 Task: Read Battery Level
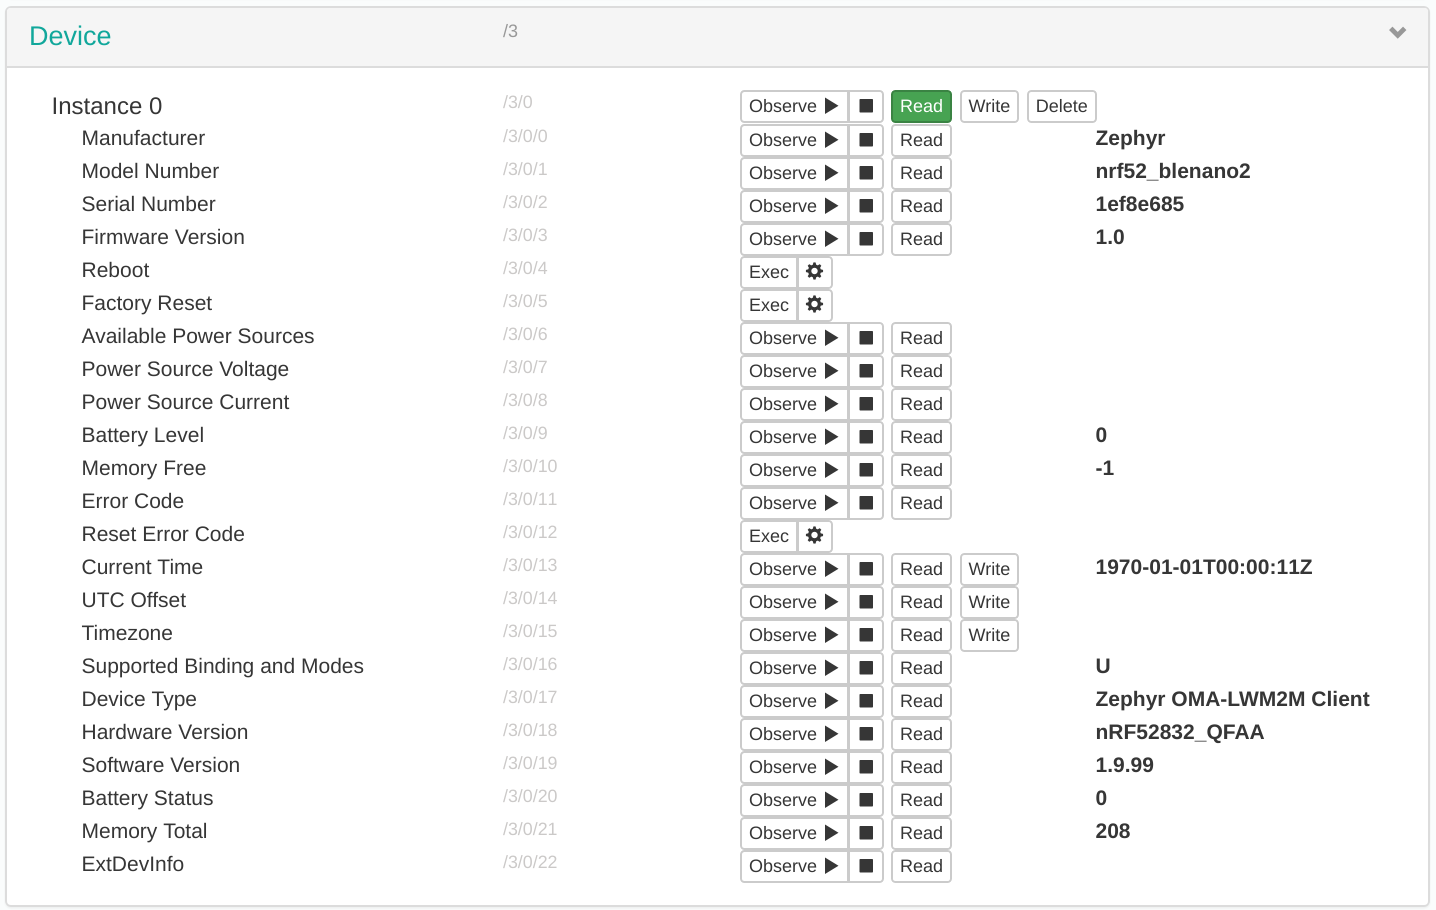(x=921, y=437)
